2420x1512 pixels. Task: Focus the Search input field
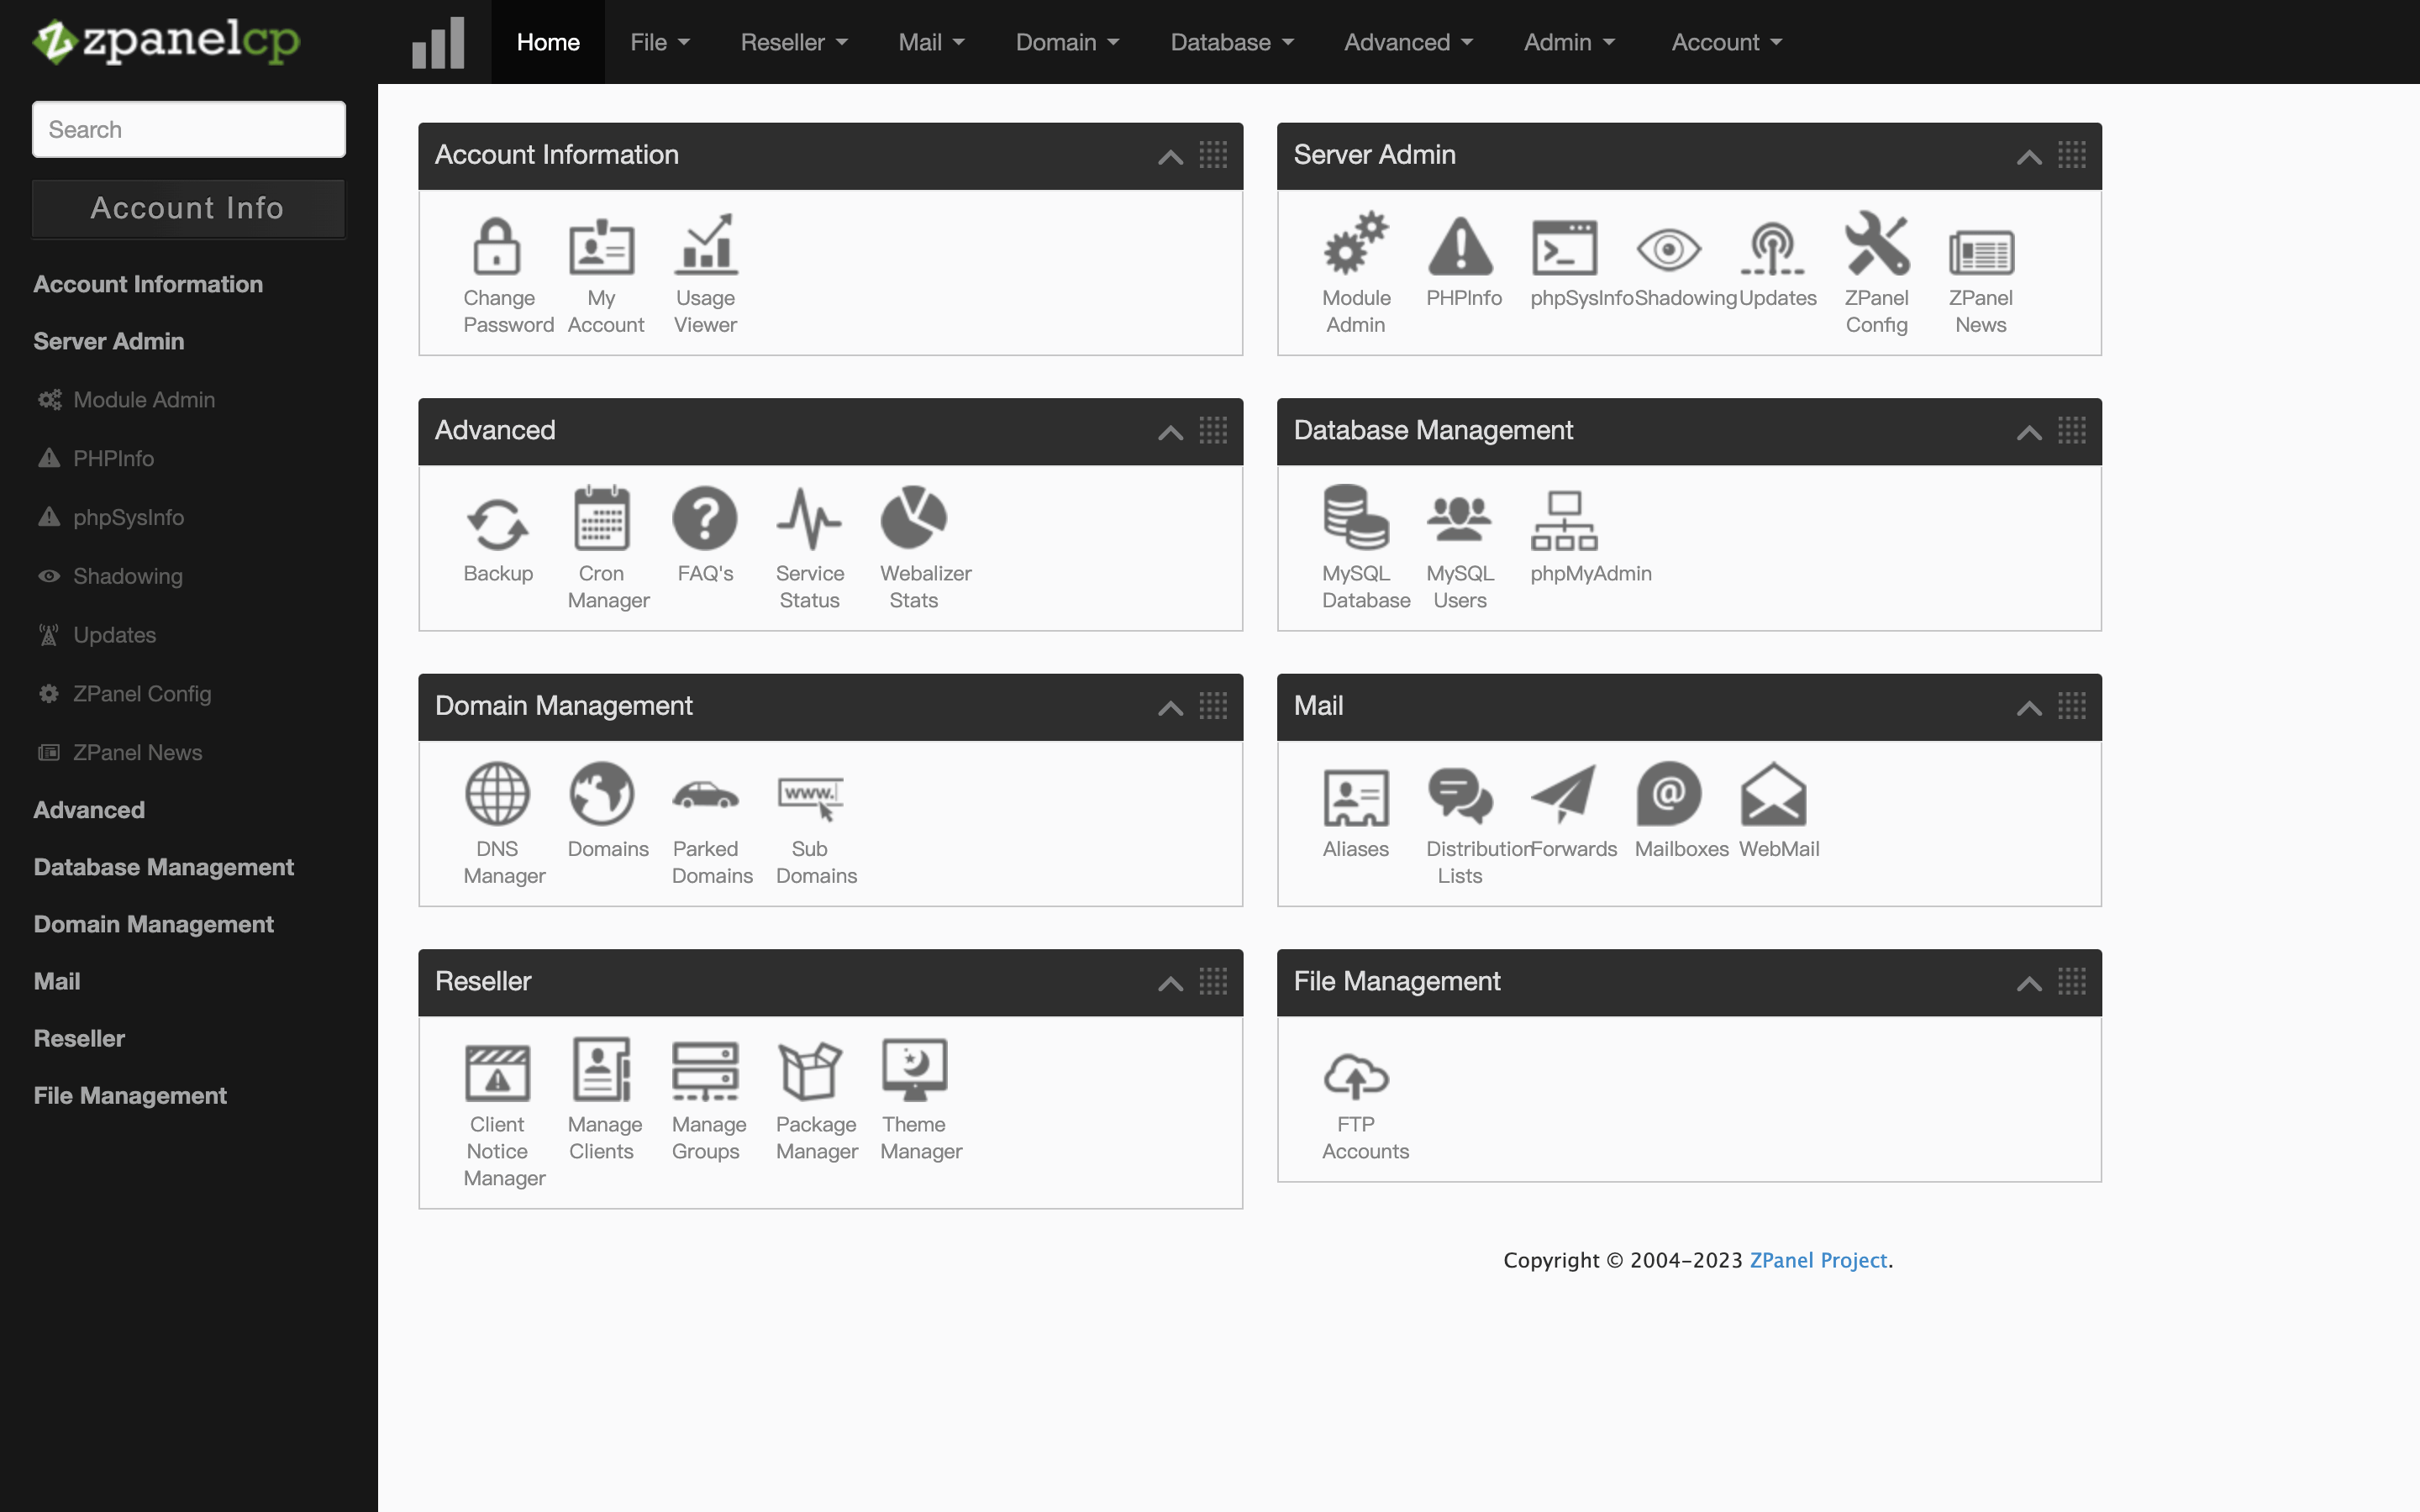(189, 129)
